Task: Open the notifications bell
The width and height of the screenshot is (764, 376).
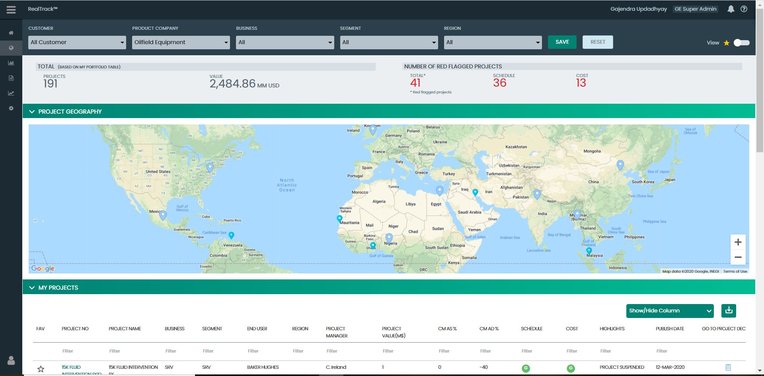Action: (730, 9)
